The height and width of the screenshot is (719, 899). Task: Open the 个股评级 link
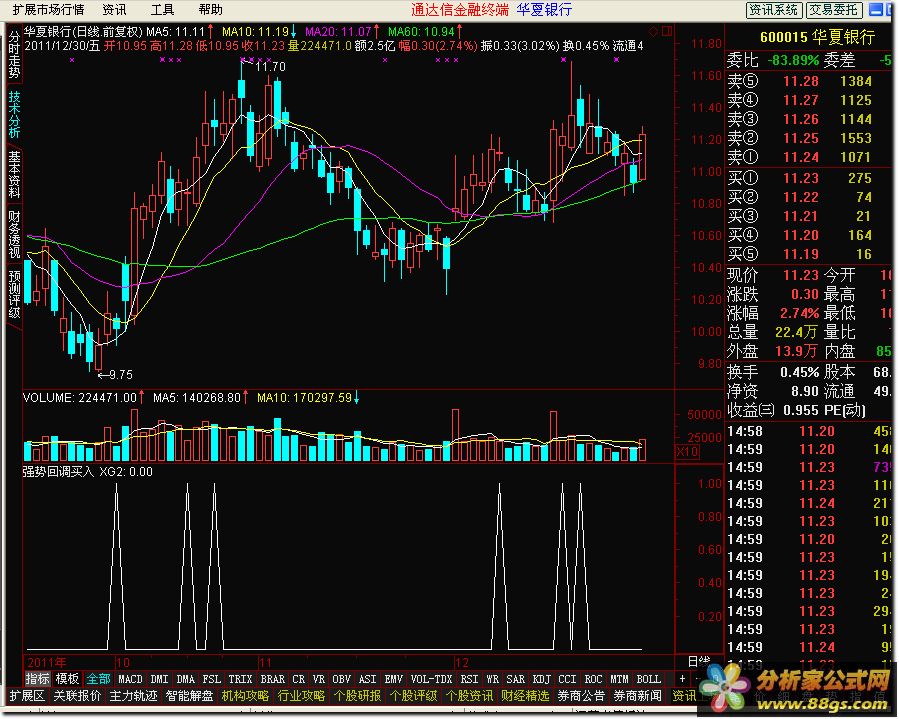coord(413,696)
